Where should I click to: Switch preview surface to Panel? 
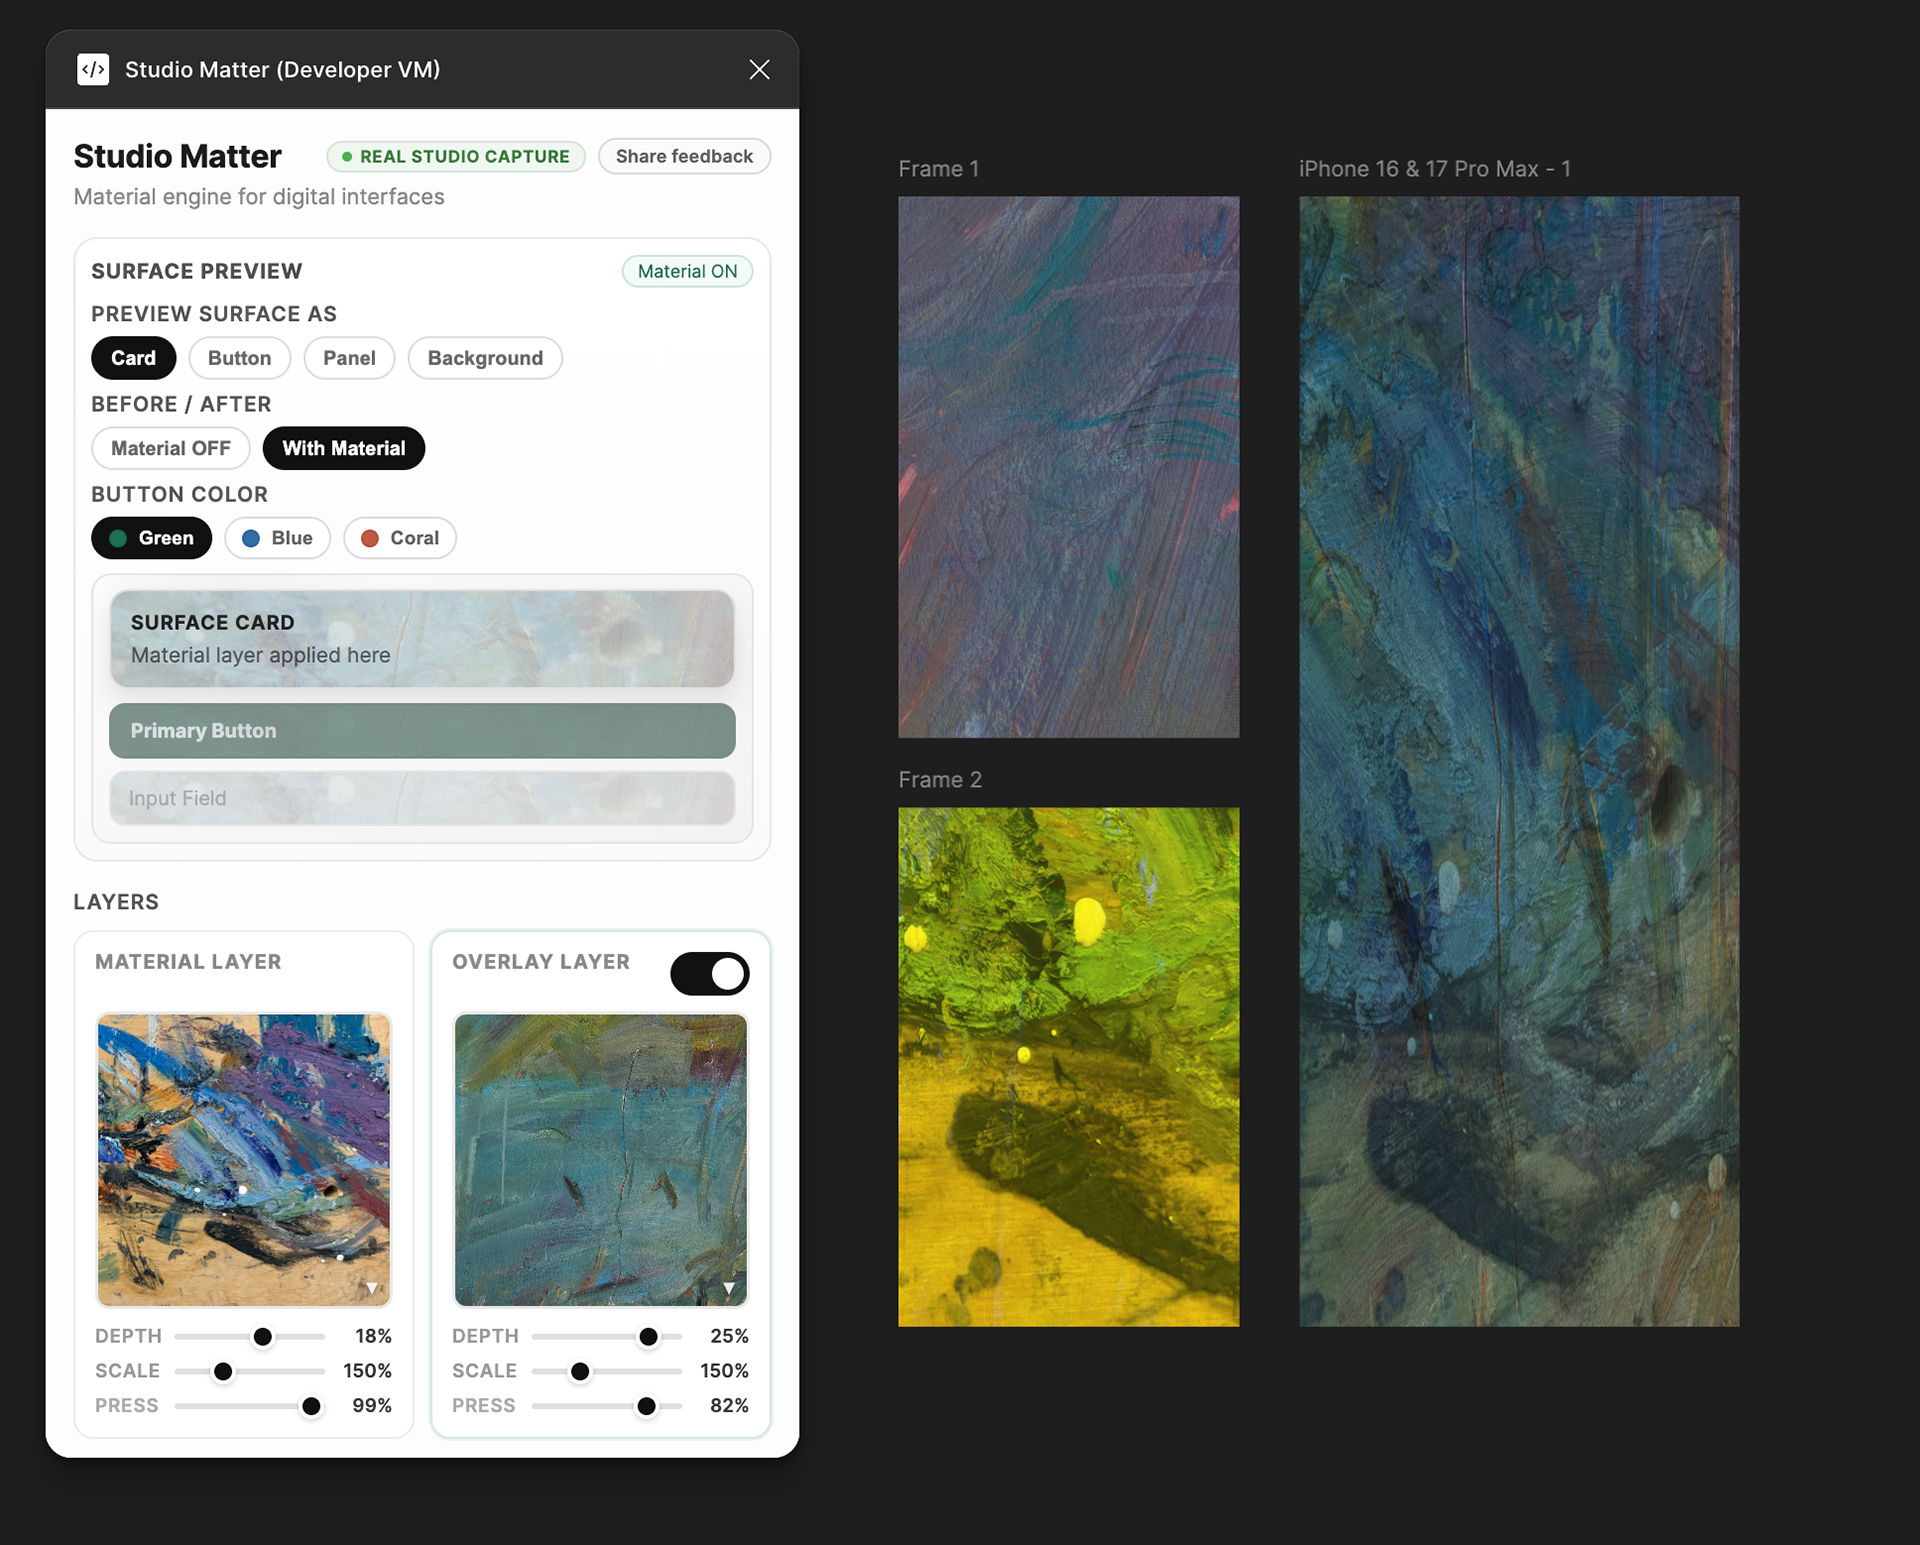click(x=349, y=358)
